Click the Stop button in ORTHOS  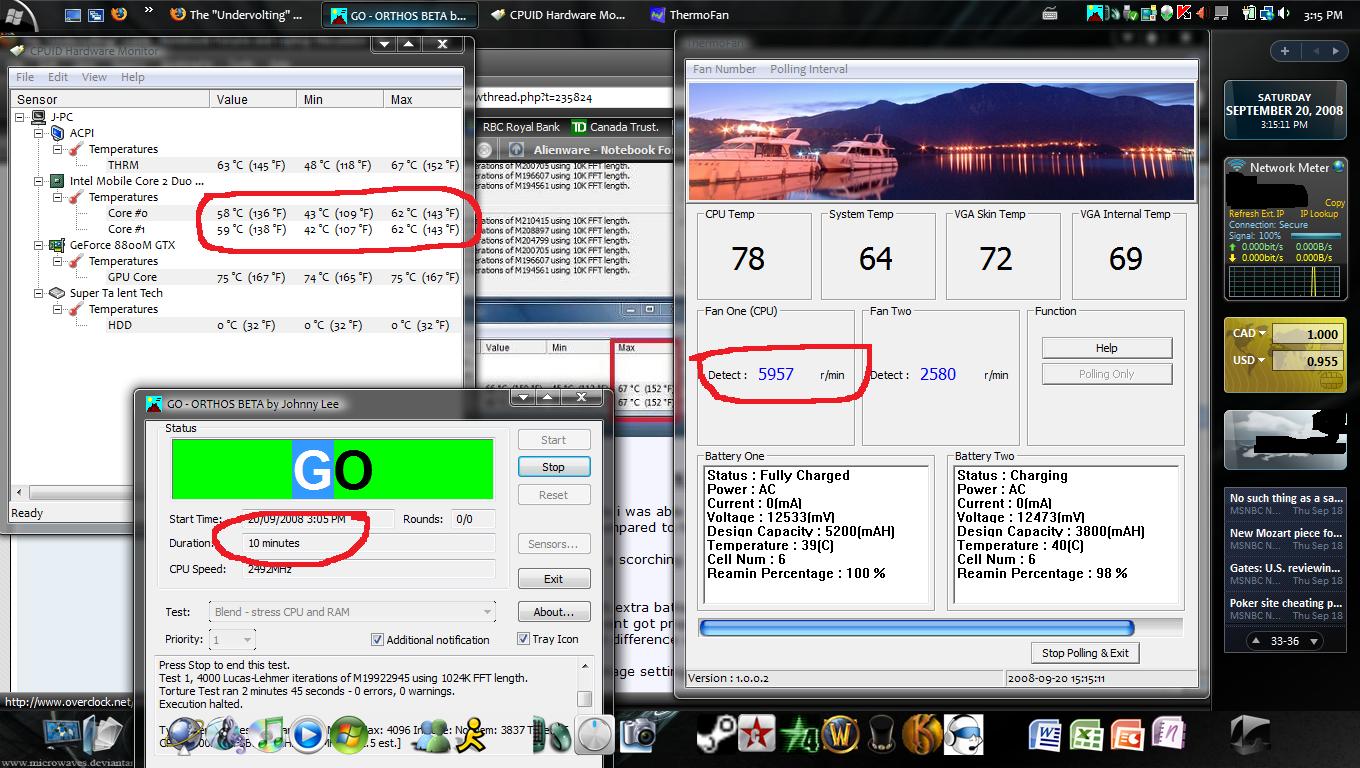[x=553, y=467]
